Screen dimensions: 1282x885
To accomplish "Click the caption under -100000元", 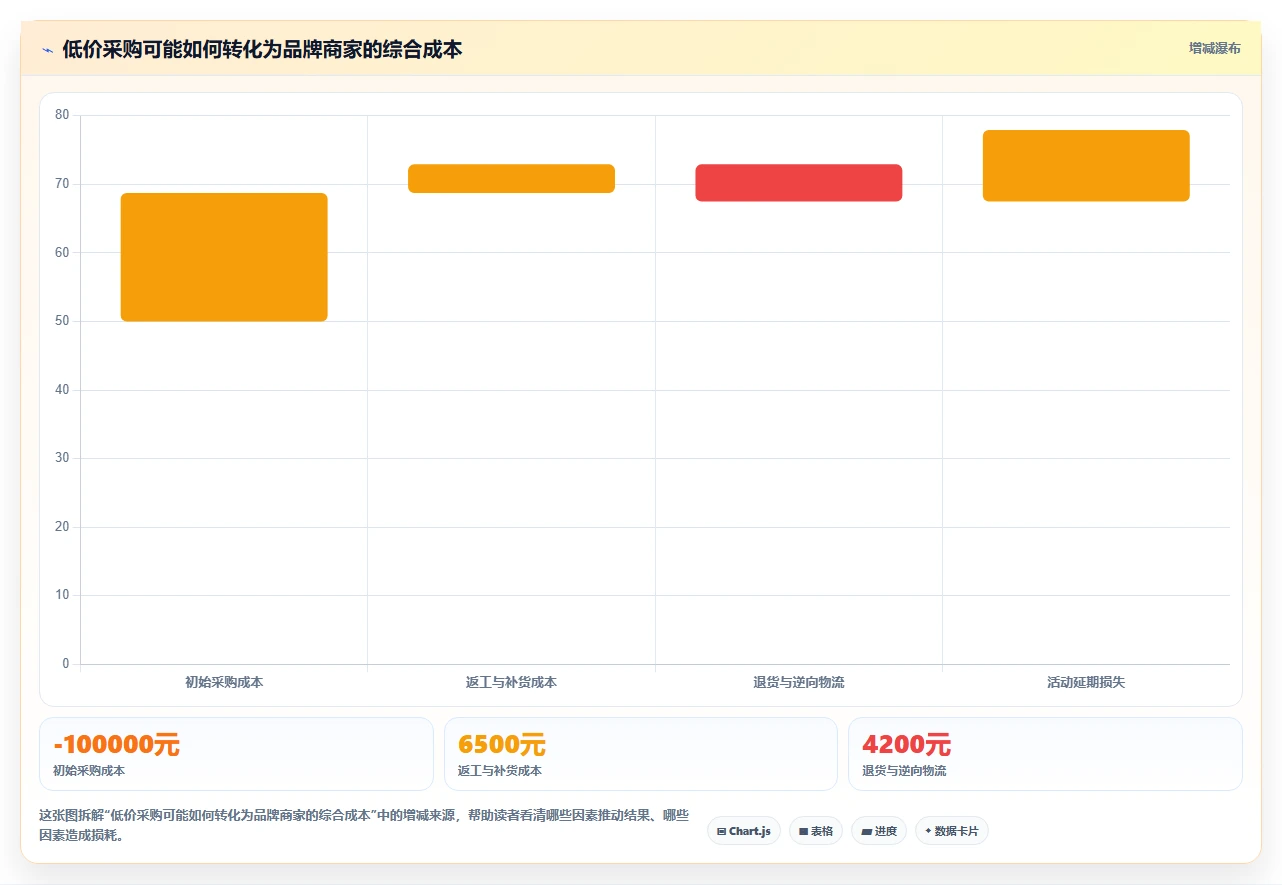I will [x=89, y=771].
